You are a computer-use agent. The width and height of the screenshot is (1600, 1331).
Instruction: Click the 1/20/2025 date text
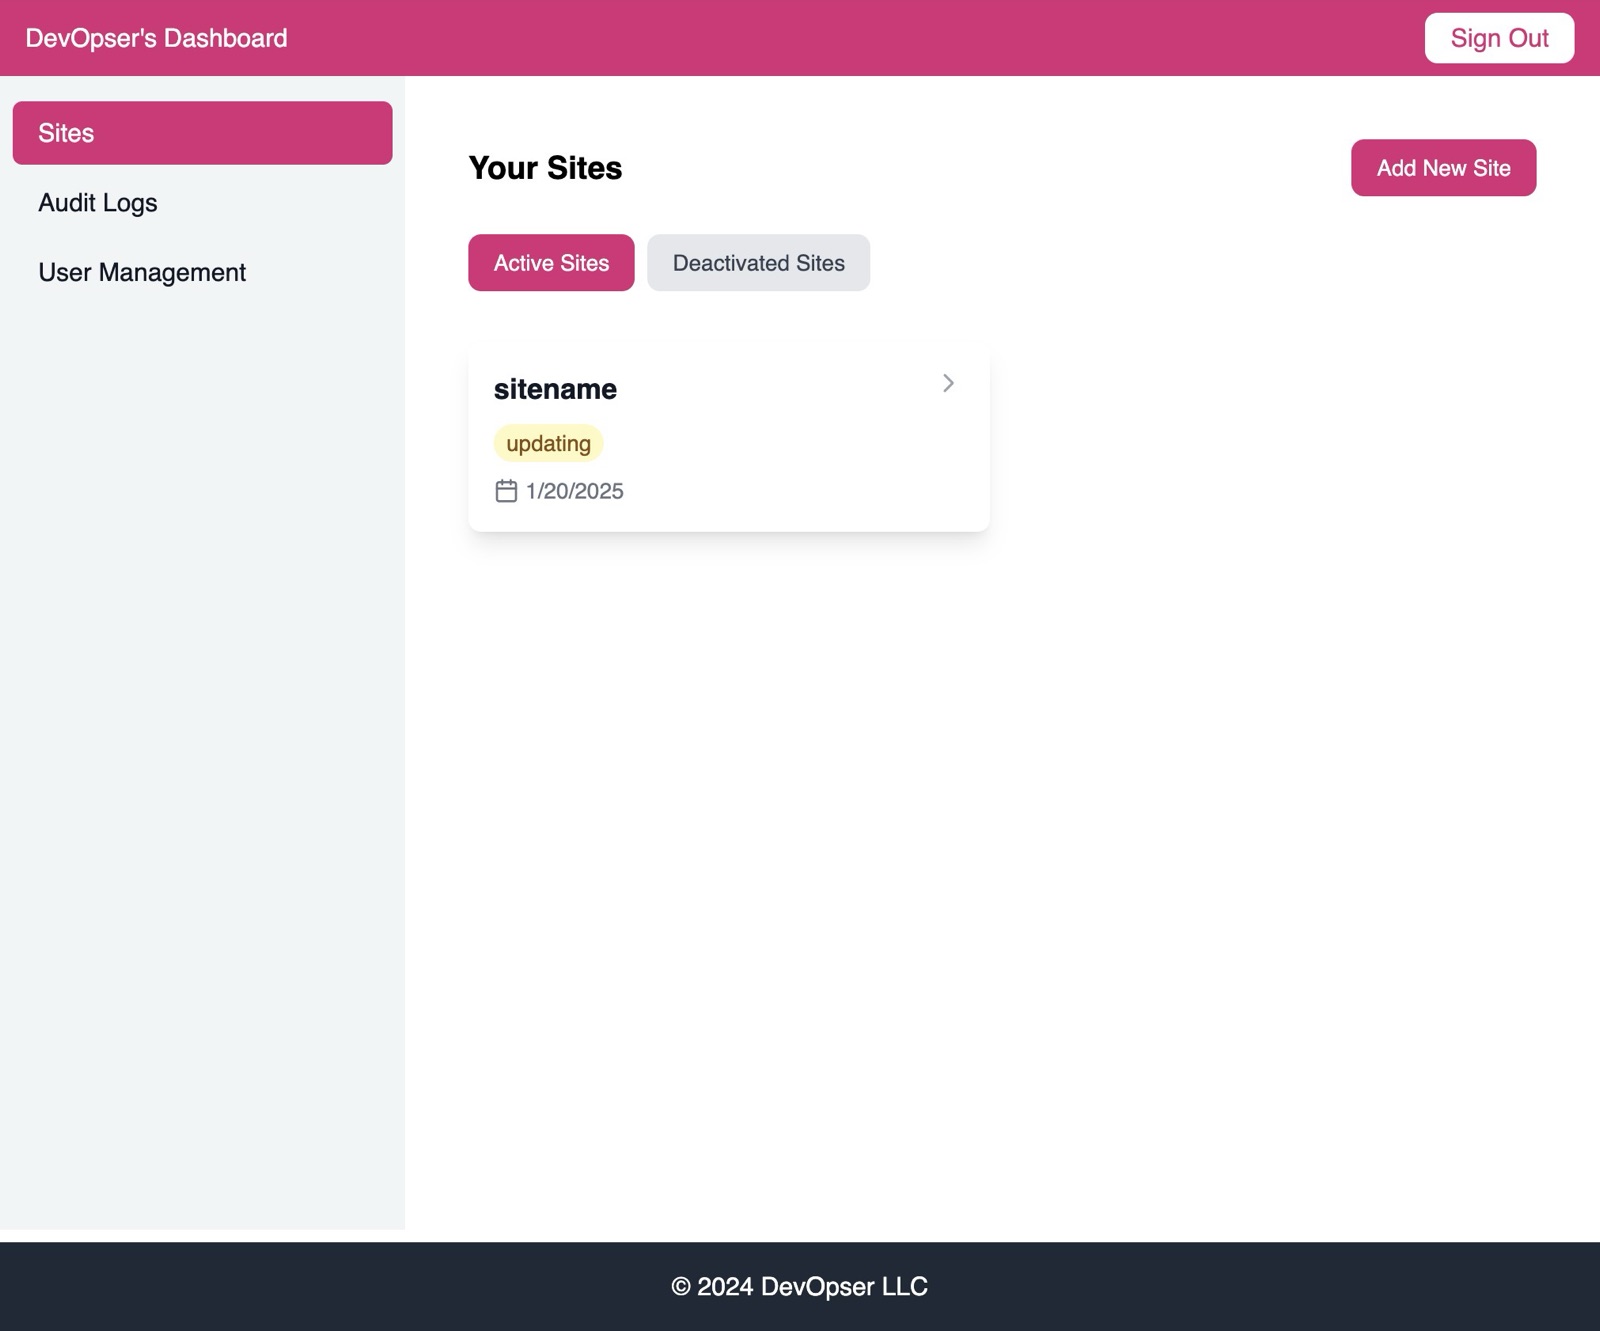[574, 491]
